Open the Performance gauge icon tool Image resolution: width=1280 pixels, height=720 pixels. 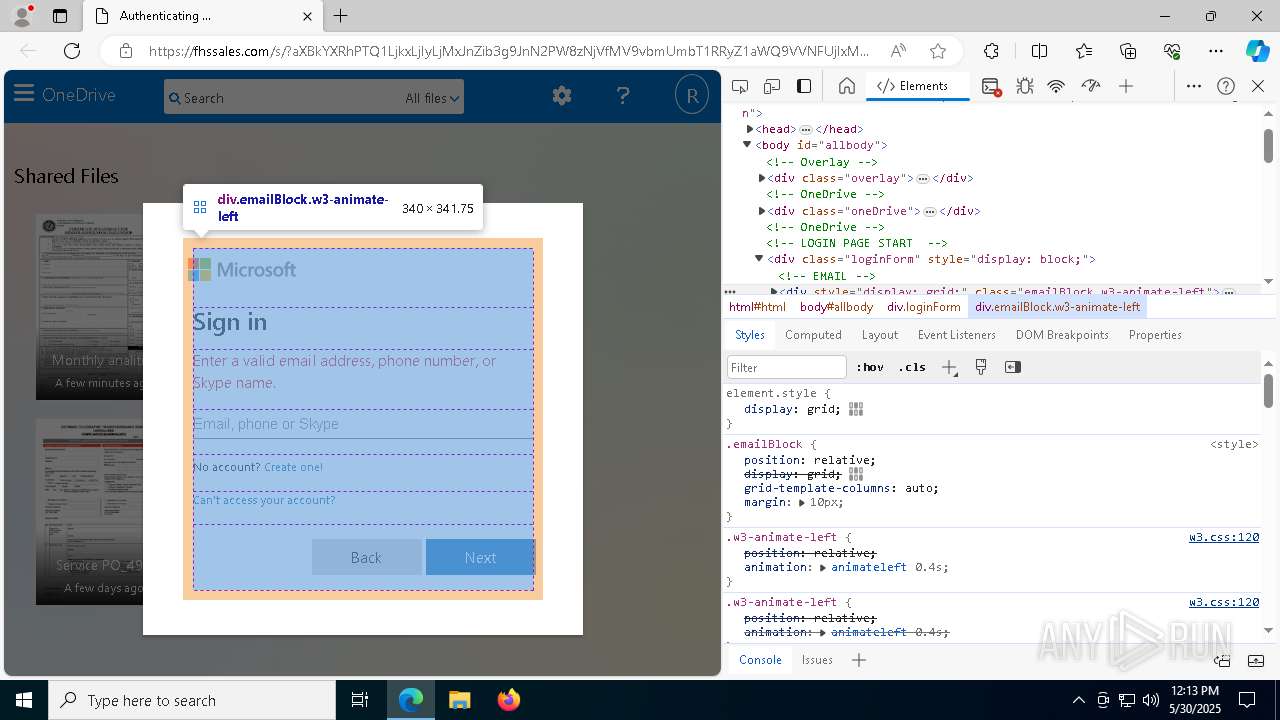[x=1091, y=86]
